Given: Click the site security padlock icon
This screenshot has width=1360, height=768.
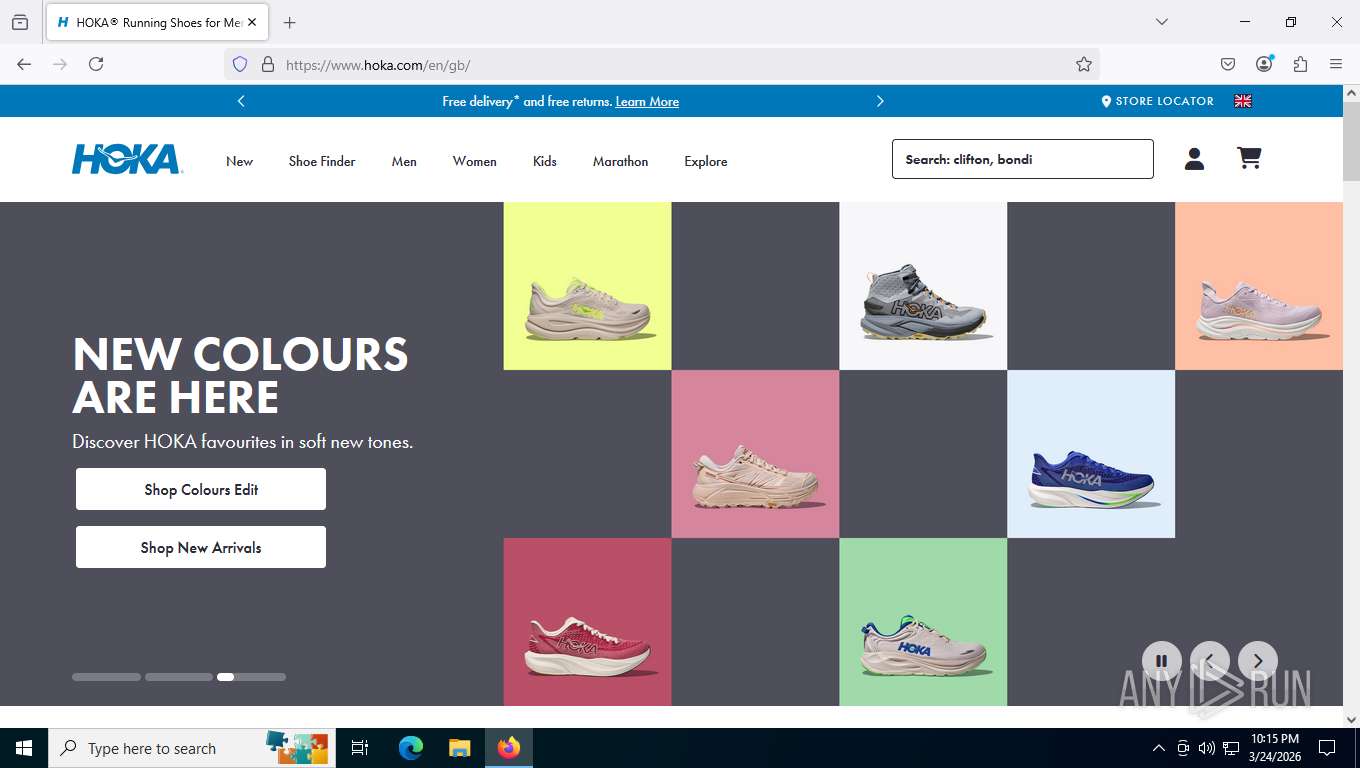Looking at the screenshot, I should 267,64.
